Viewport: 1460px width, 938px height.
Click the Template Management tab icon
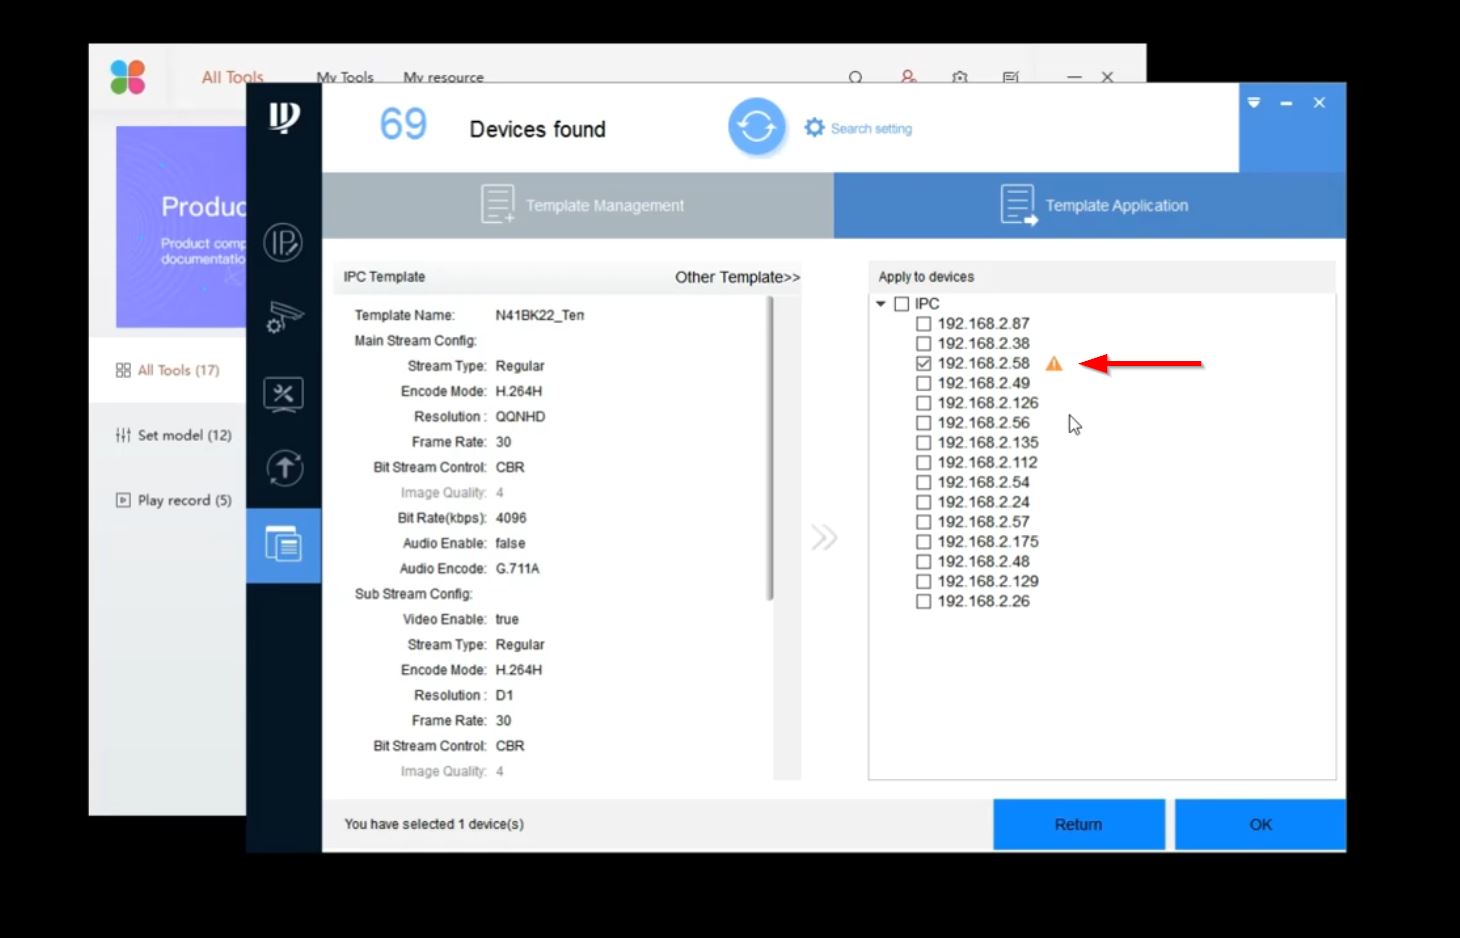coord(498,204)
